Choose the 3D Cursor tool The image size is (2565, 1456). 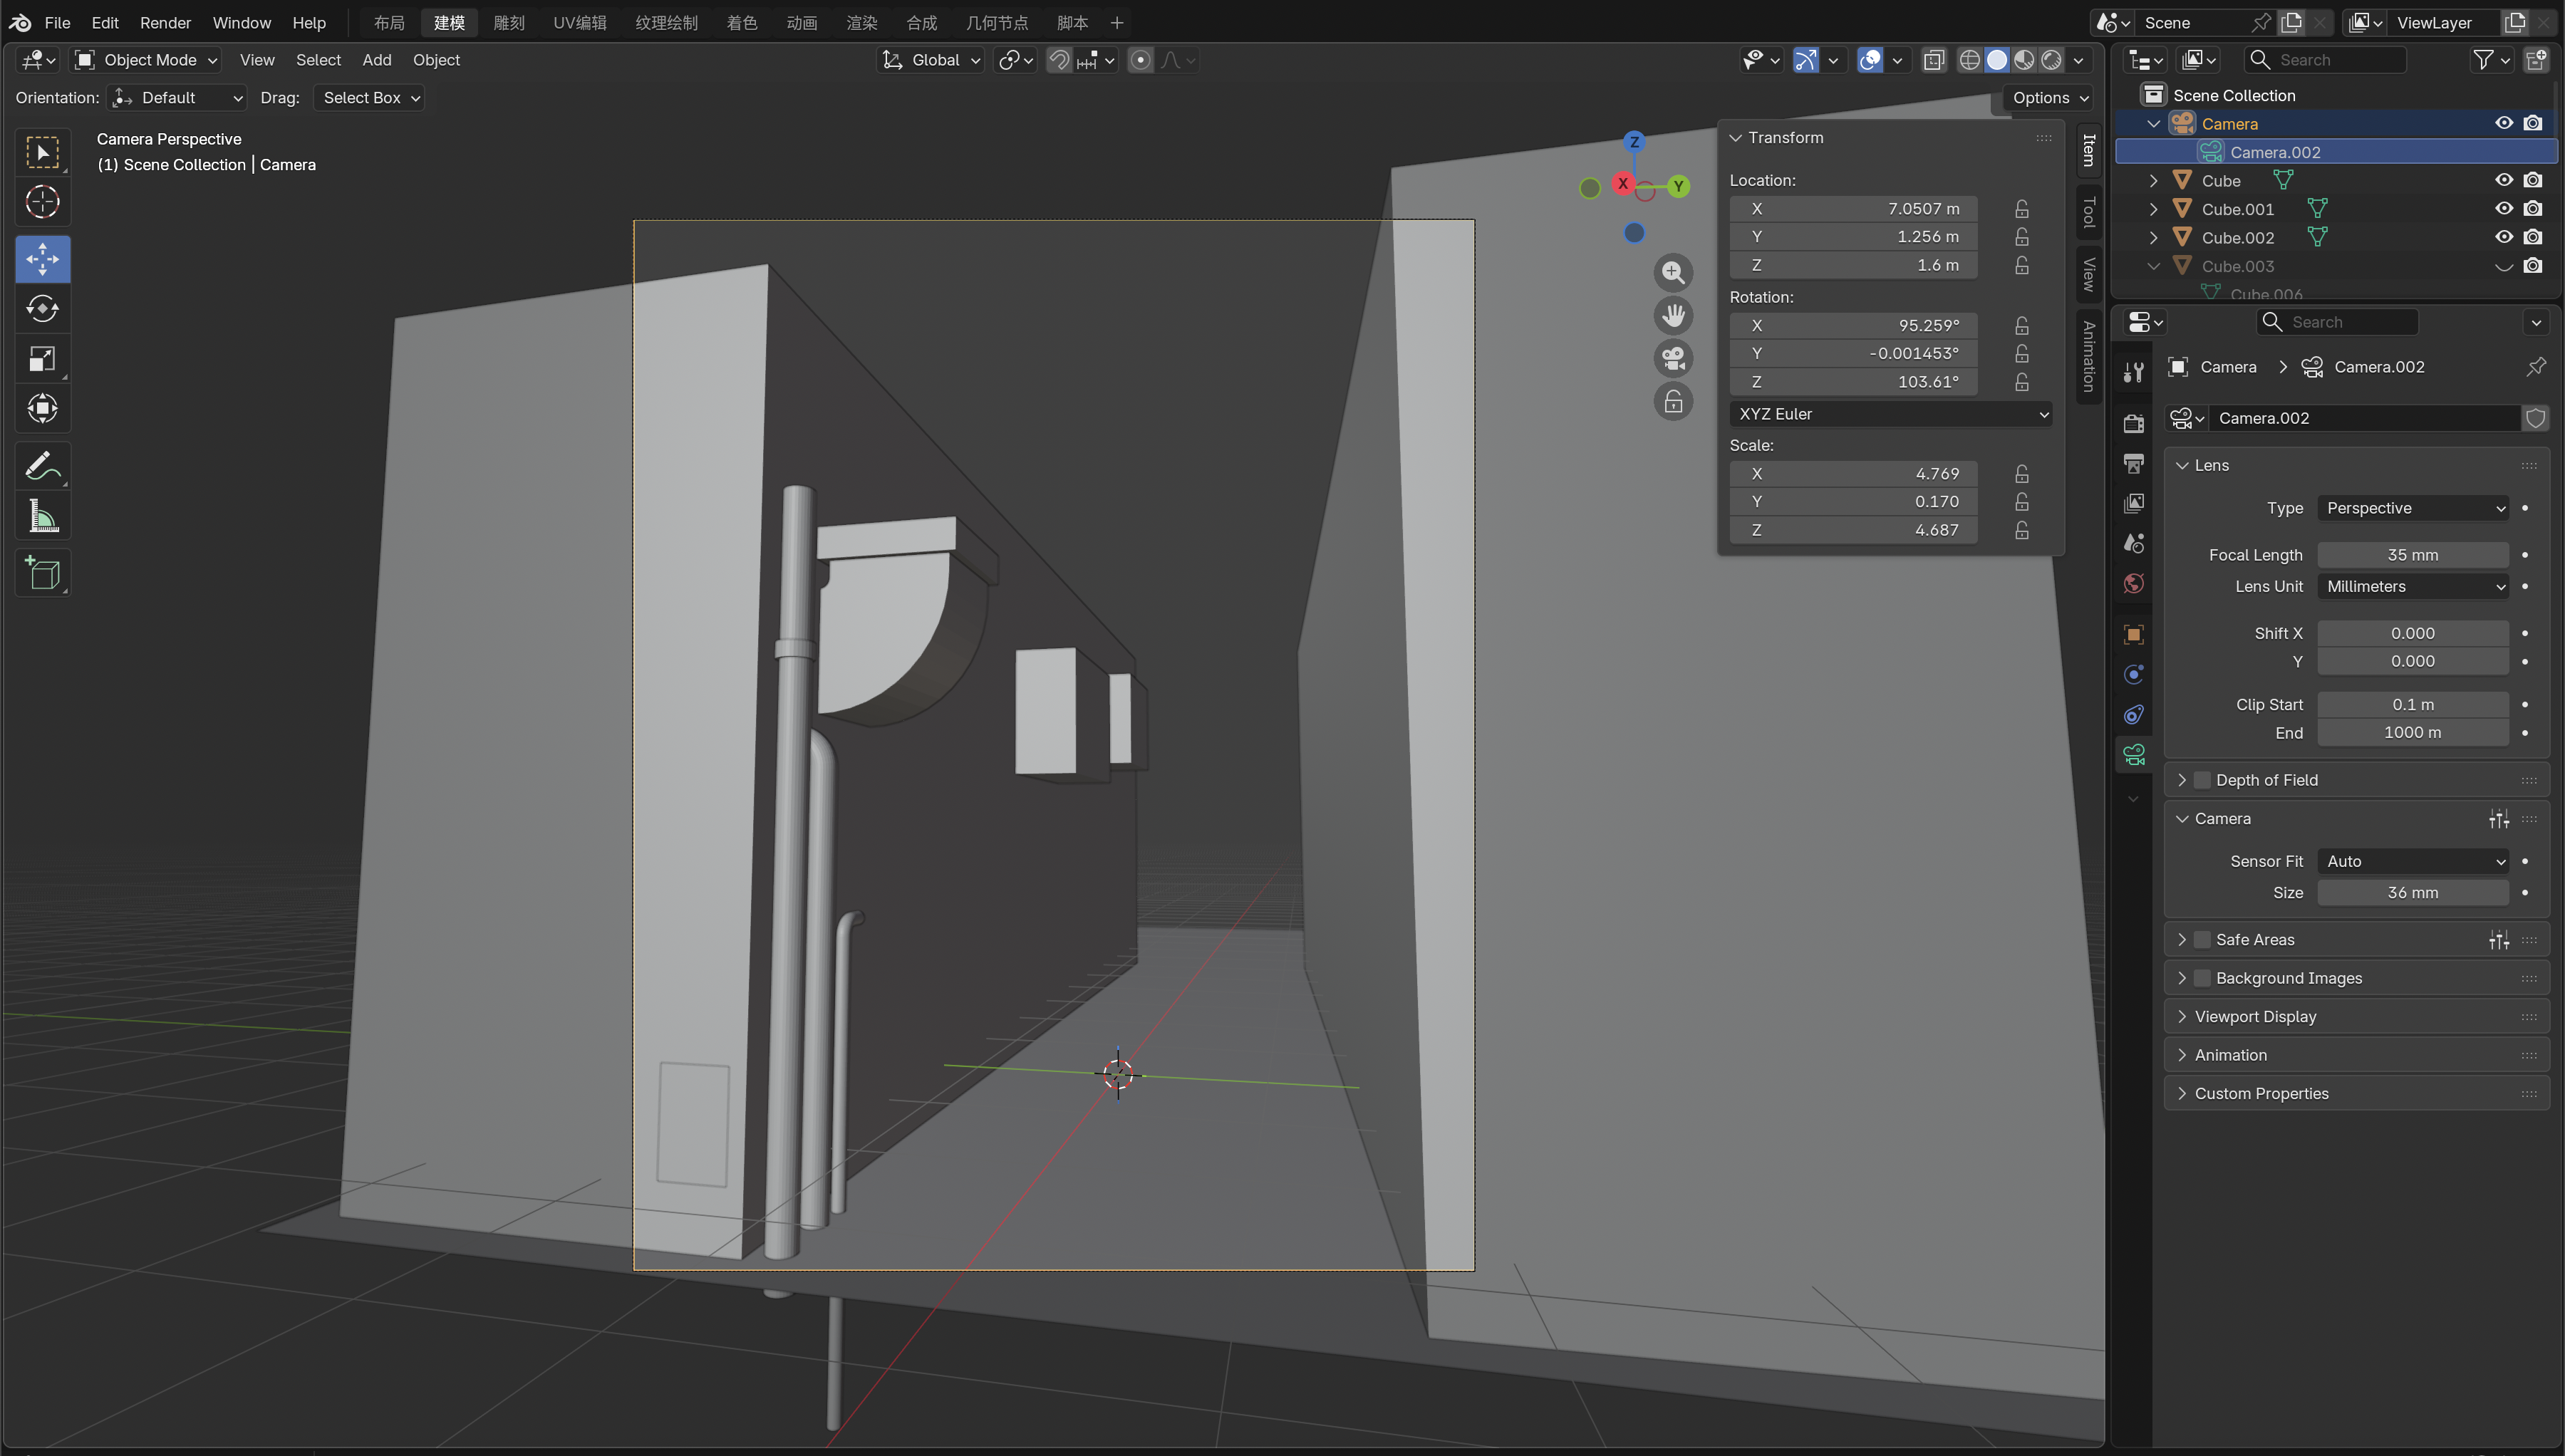[x=42, y=202]
